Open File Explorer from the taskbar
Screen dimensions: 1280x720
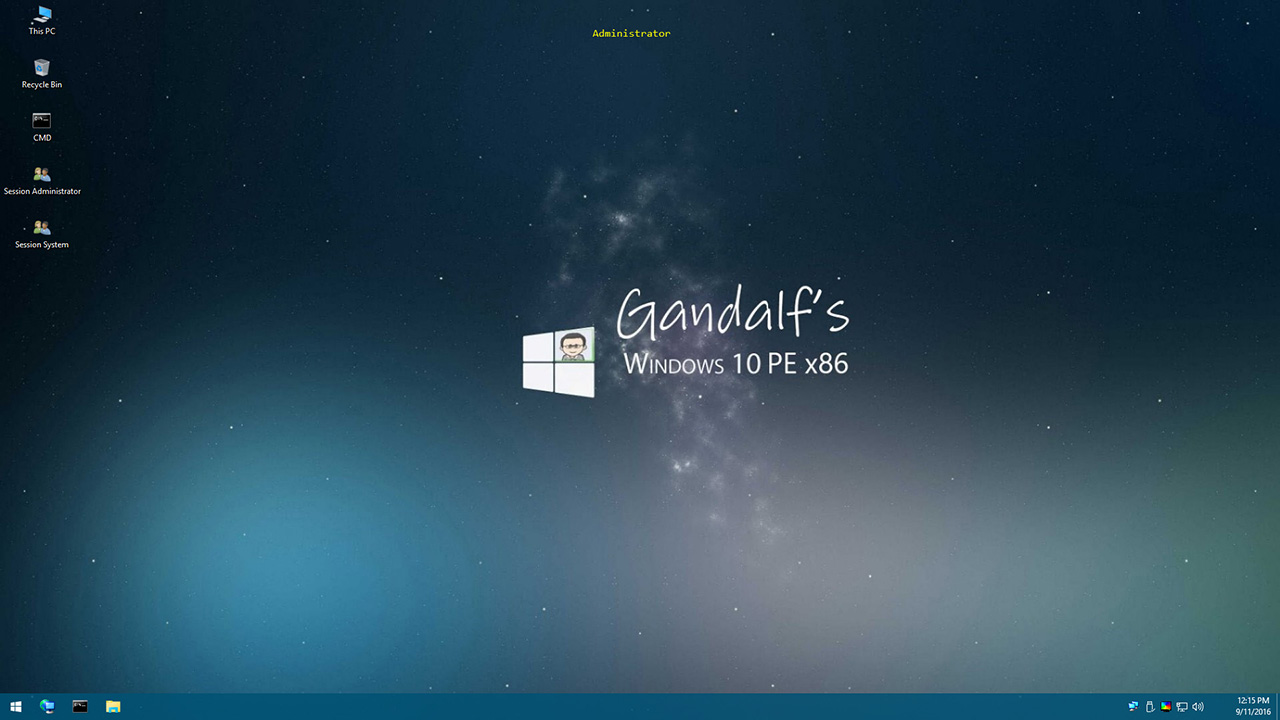(x=113, y=707)
